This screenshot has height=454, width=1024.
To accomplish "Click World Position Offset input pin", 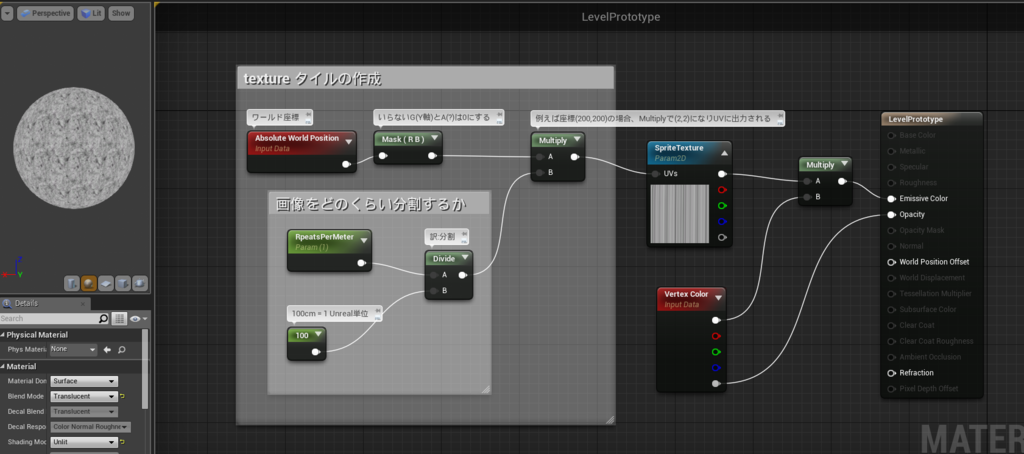I will click(891, 262).
